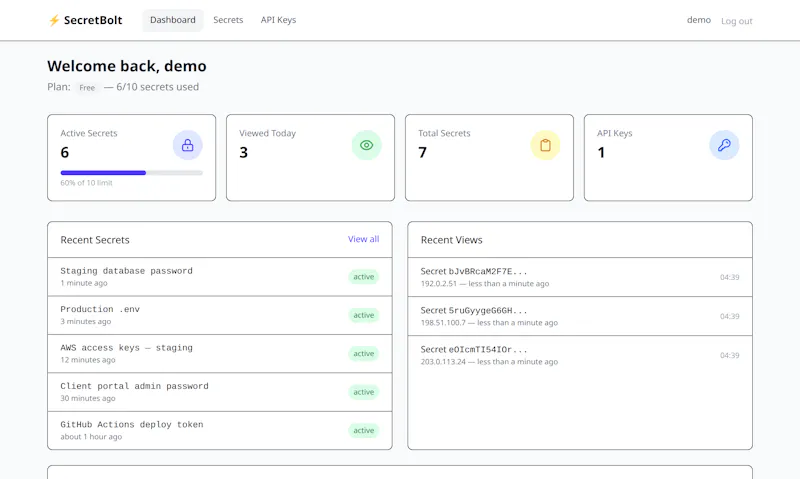Click the API Keys count 1
Screen dimensions: 800x479
tap(602, 153)
